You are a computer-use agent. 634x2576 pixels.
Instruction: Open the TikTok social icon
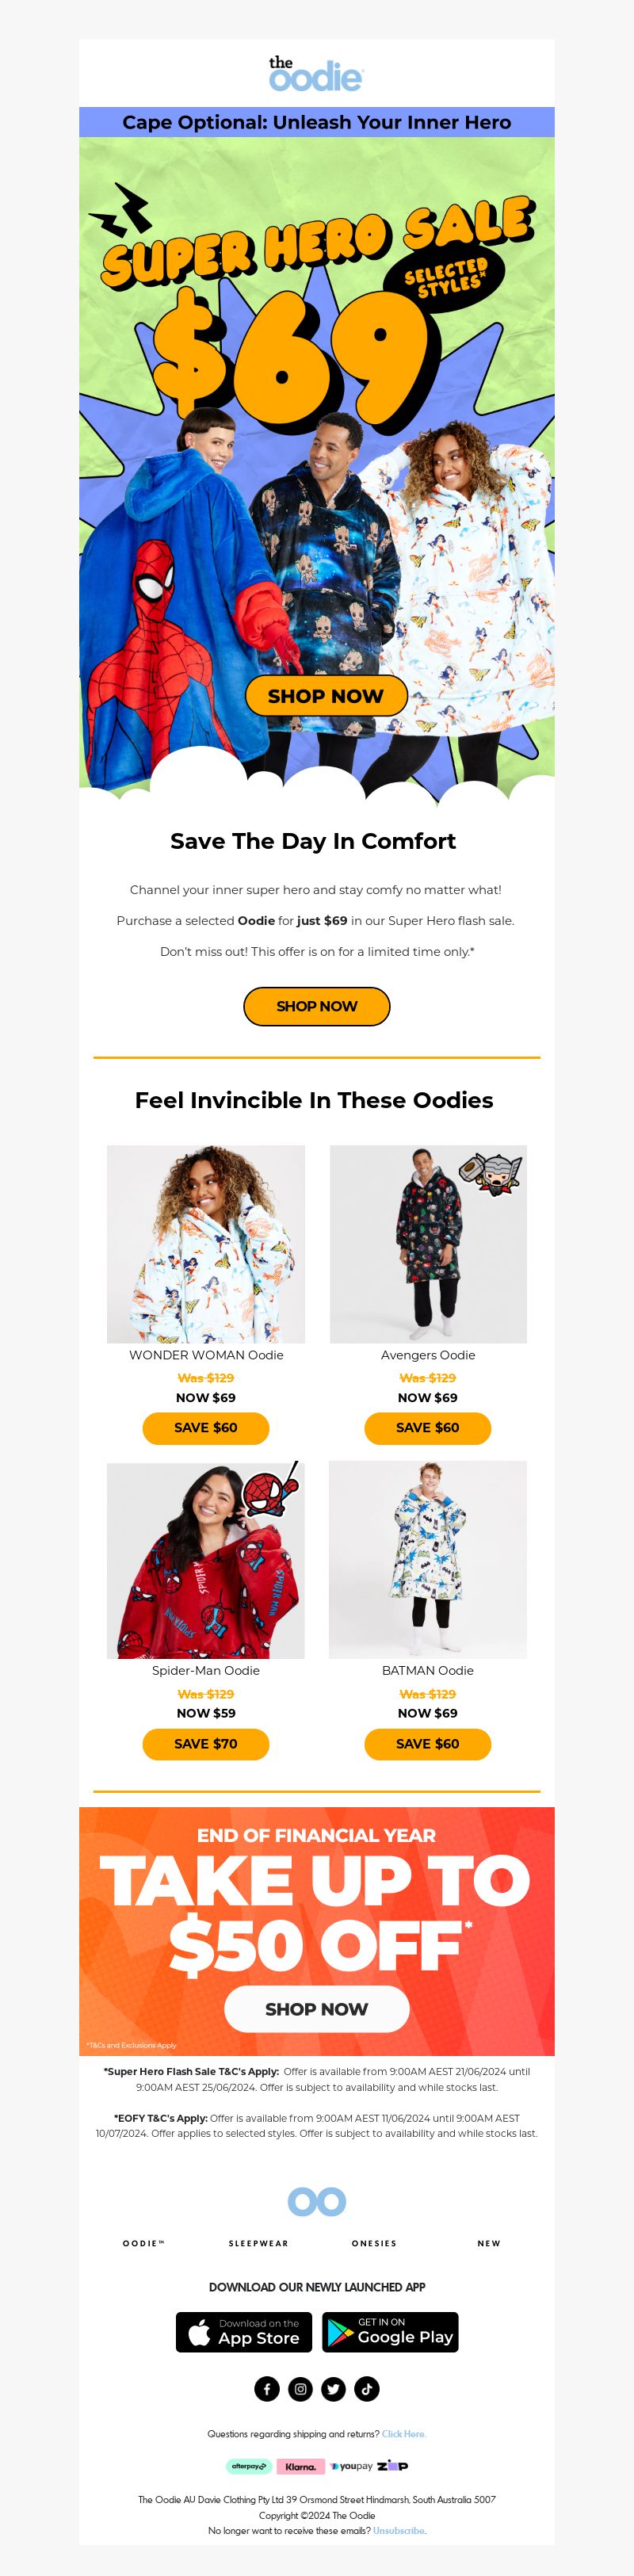point(366,2389)
